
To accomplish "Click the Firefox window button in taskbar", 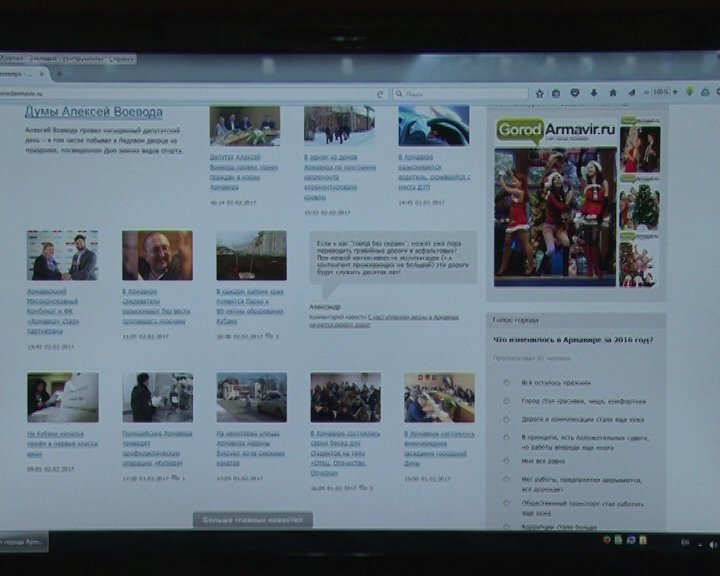I will (x=23, y=542).
